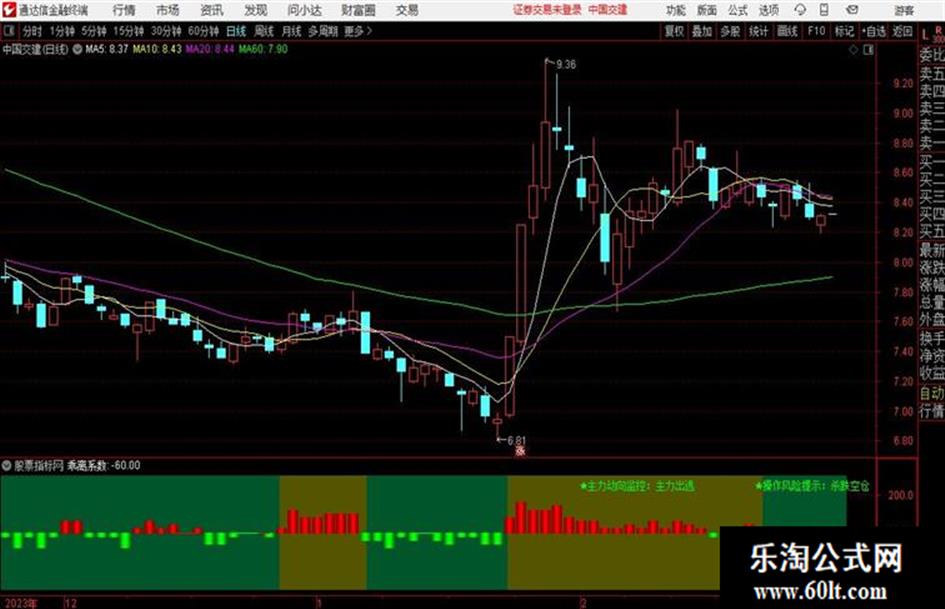Click the 标记 mark button
Image resolution: width=945 pixels, height=609 pixels.
pyautogui.click(x=844, y=31)
